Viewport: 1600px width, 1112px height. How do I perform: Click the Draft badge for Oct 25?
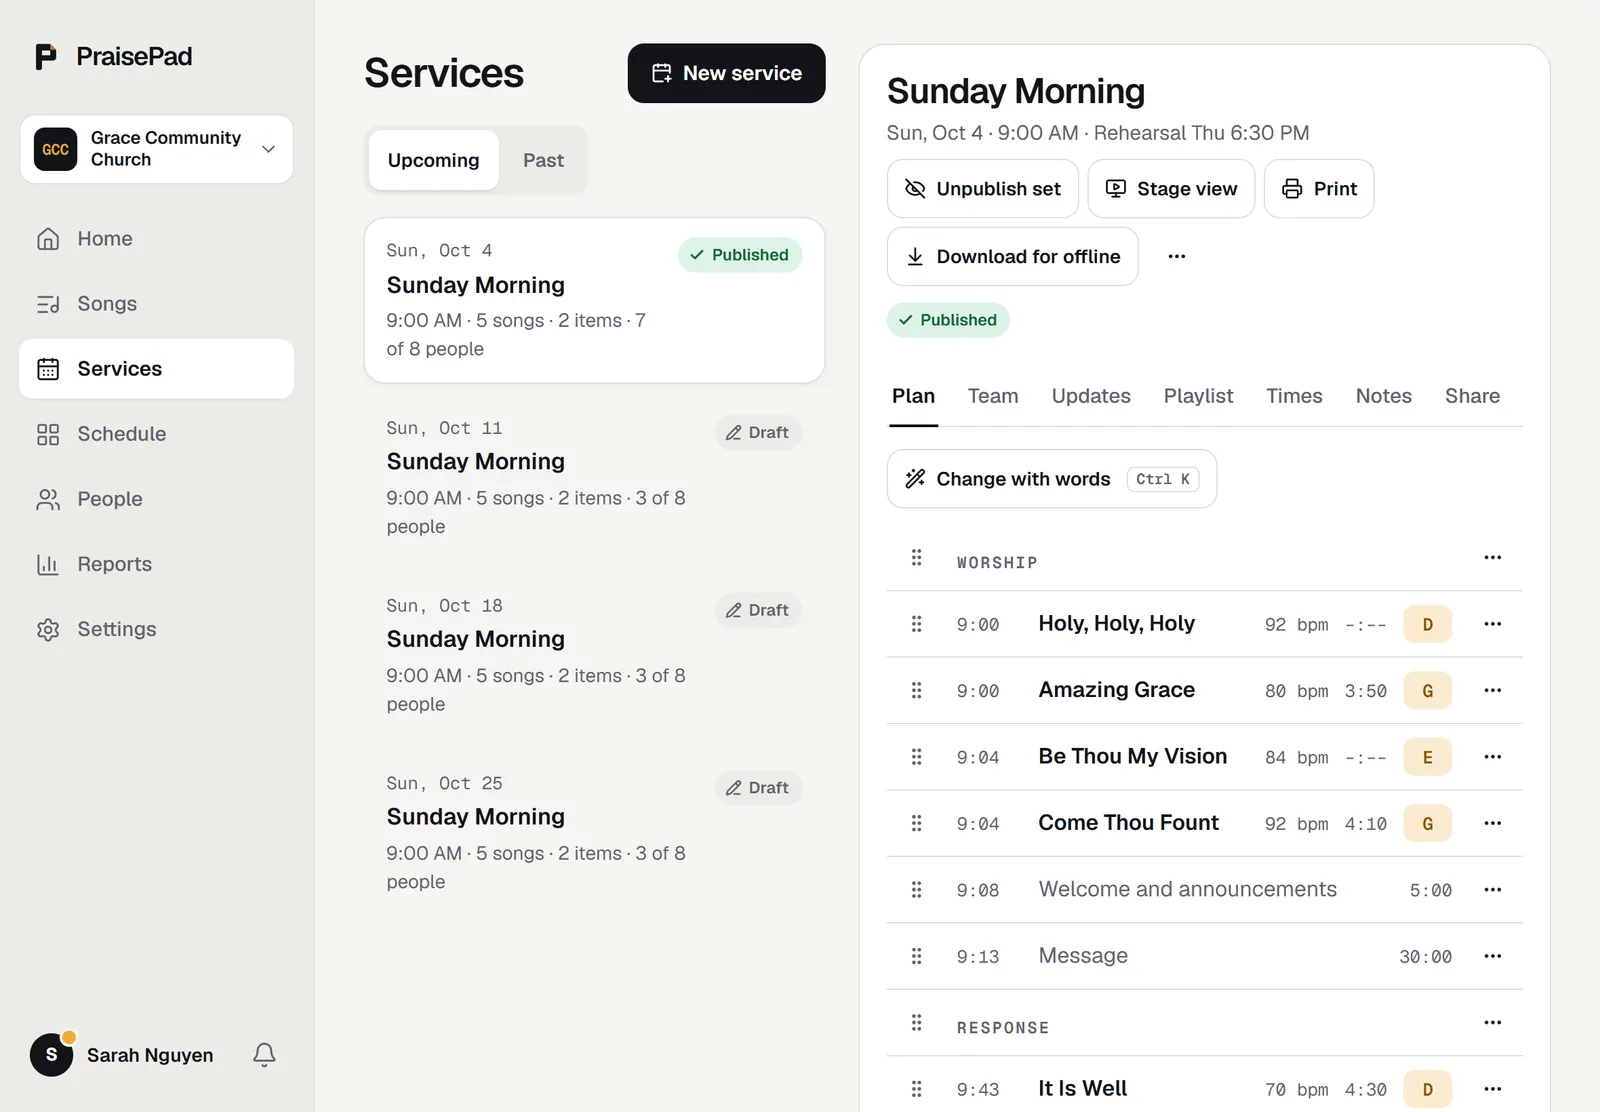pos(757,788)
